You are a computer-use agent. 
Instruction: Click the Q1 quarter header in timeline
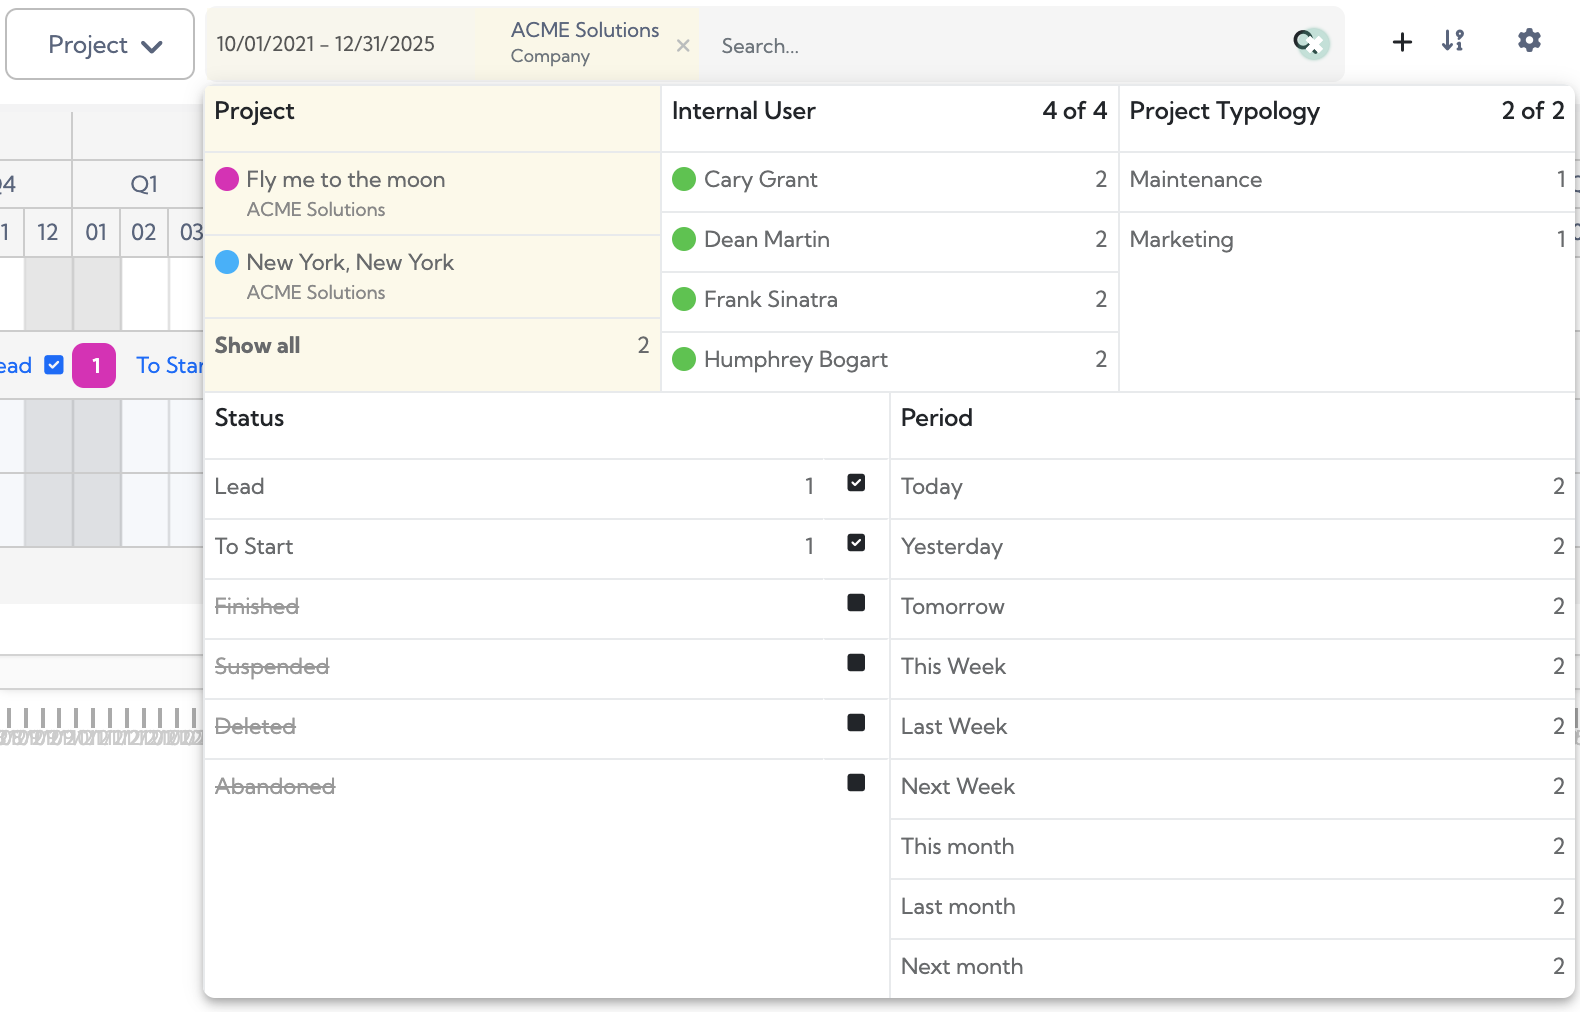[144, 184]
